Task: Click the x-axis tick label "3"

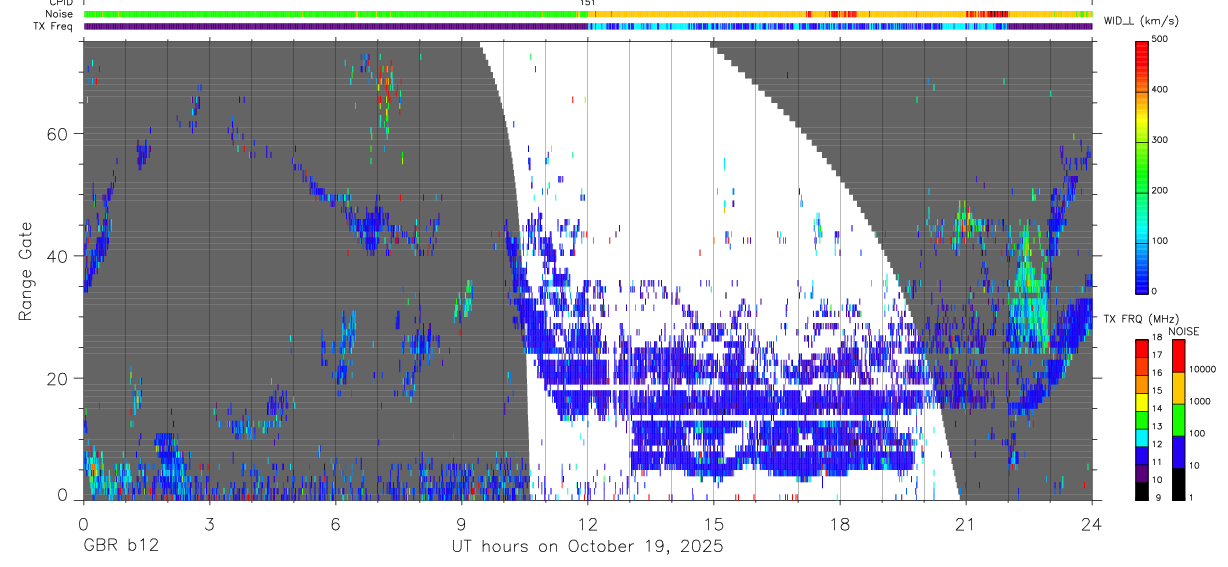Action: (209, 523)
